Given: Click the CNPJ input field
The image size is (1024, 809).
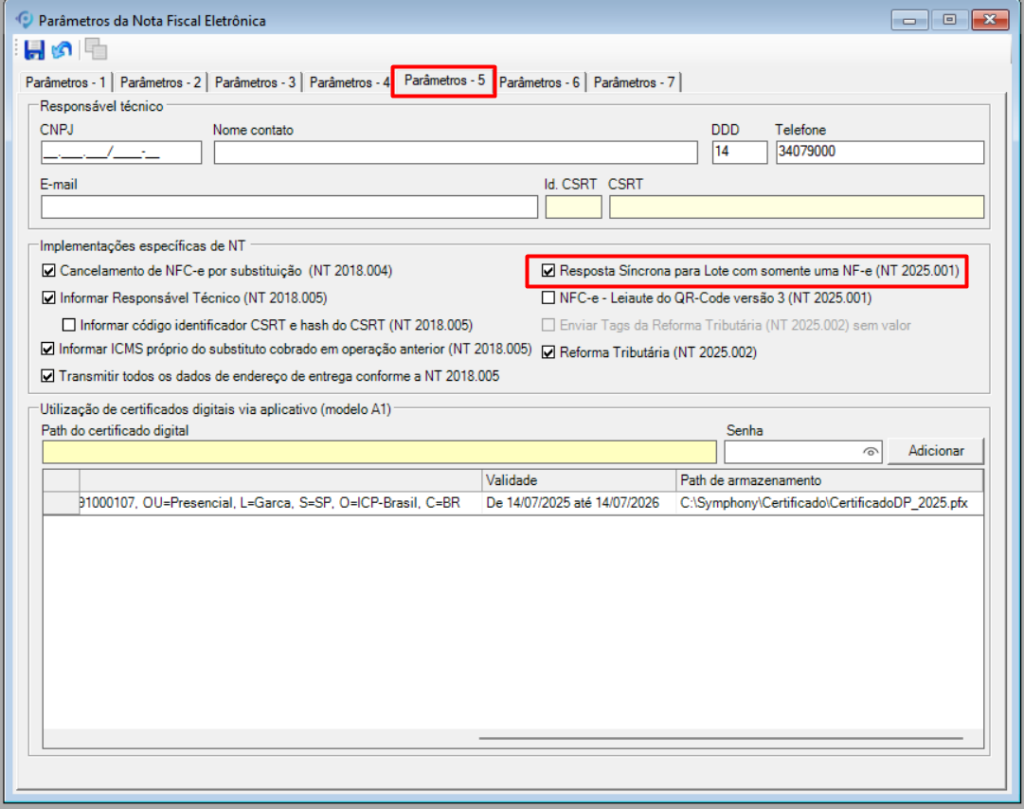Looking at the screenshot, I should point(121,152).
